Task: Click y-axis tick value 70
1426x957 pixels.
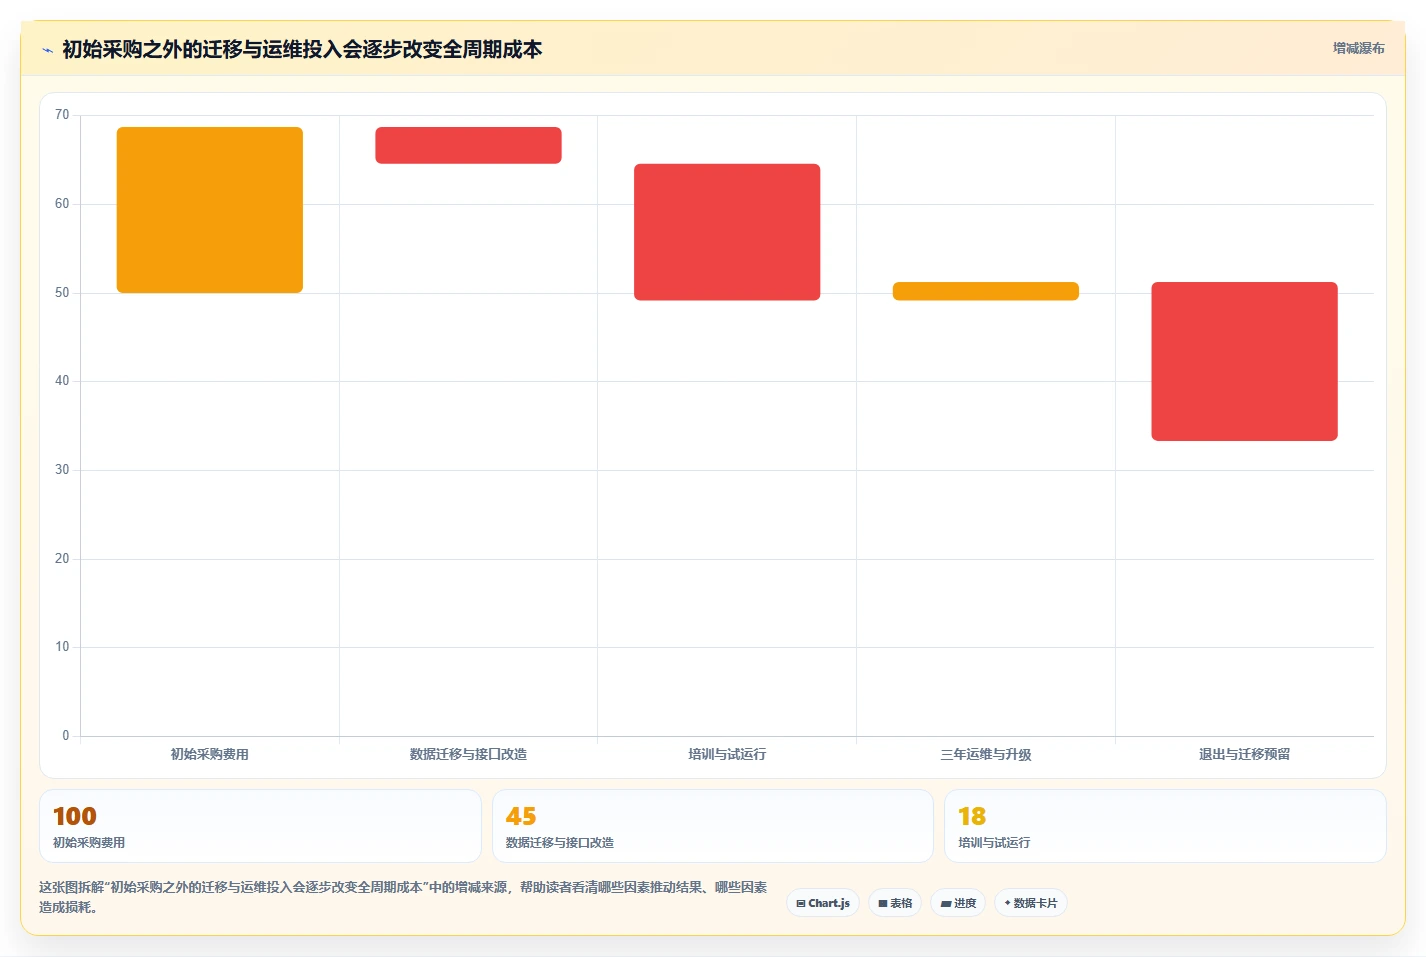Action: click(x=62, y=115)
